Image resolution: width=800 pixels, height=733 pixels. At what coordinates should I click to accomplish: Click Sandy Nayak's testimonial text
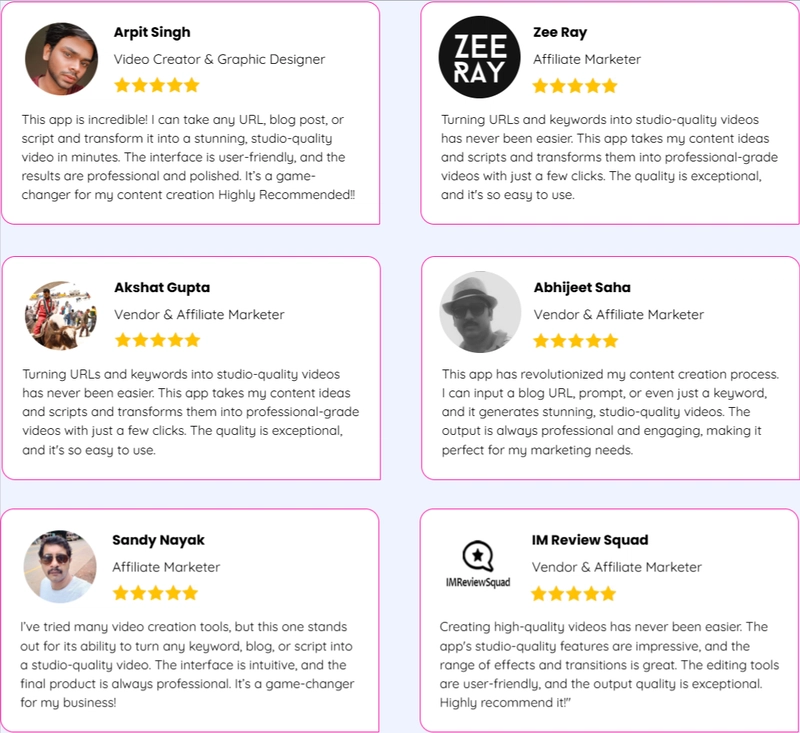(x=187, y=665)
